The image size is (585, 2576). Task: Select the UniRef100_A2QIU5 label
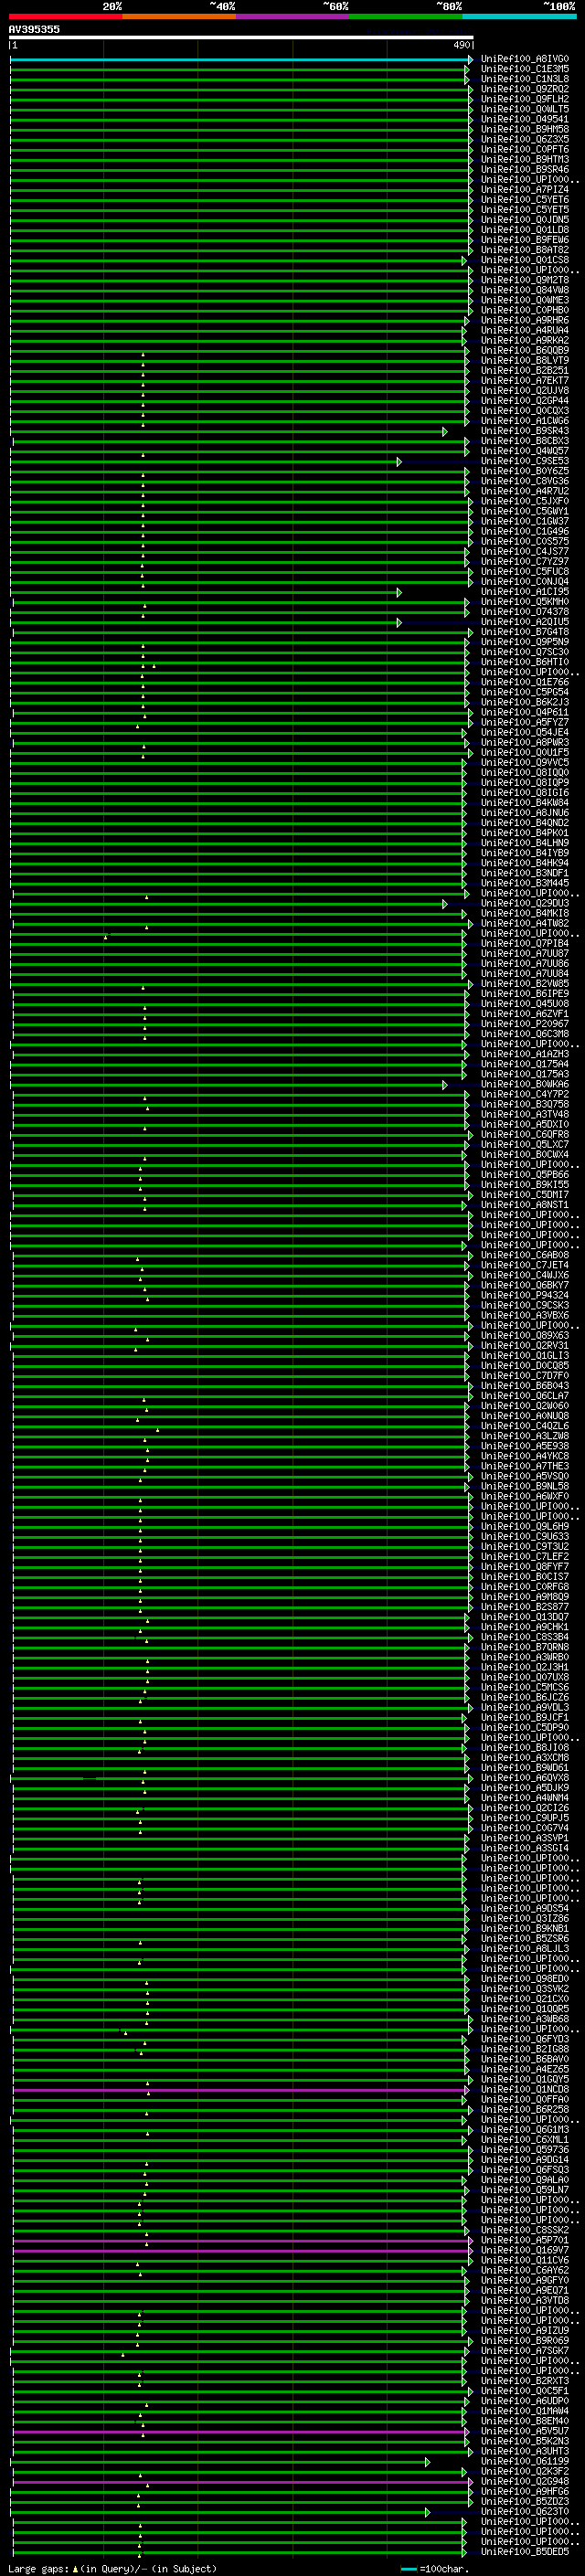pyautogui.click(x=525, y=621)
